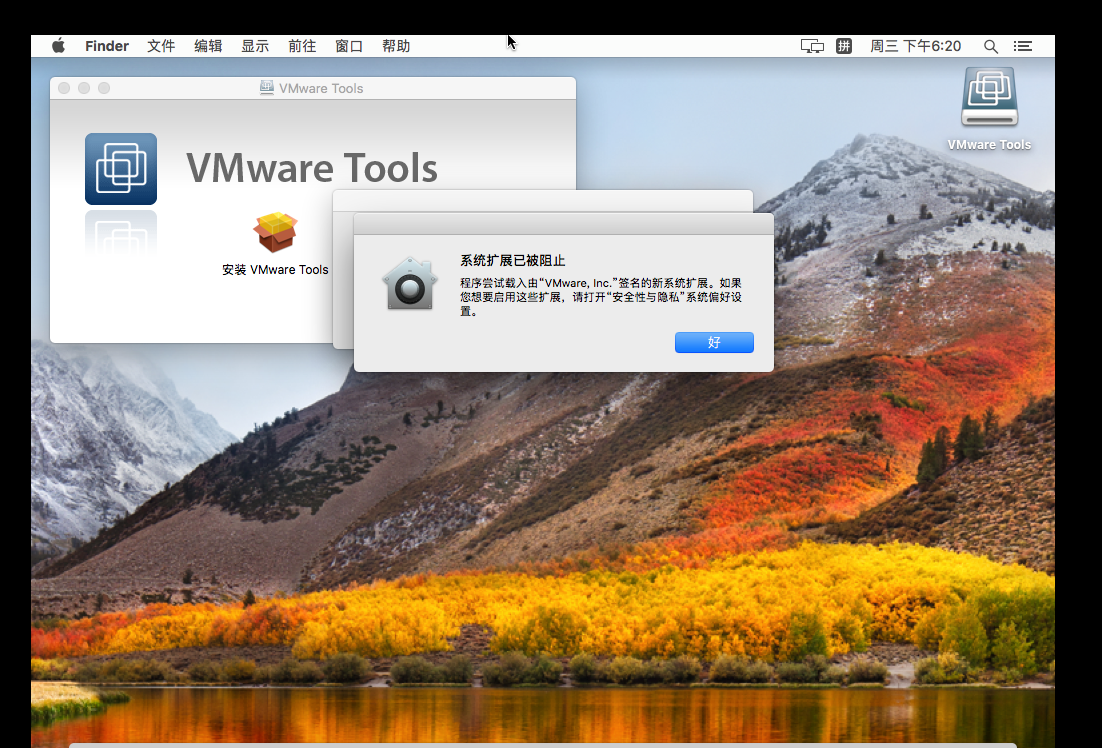Click the 好 button in the dialog

[714, 342]
